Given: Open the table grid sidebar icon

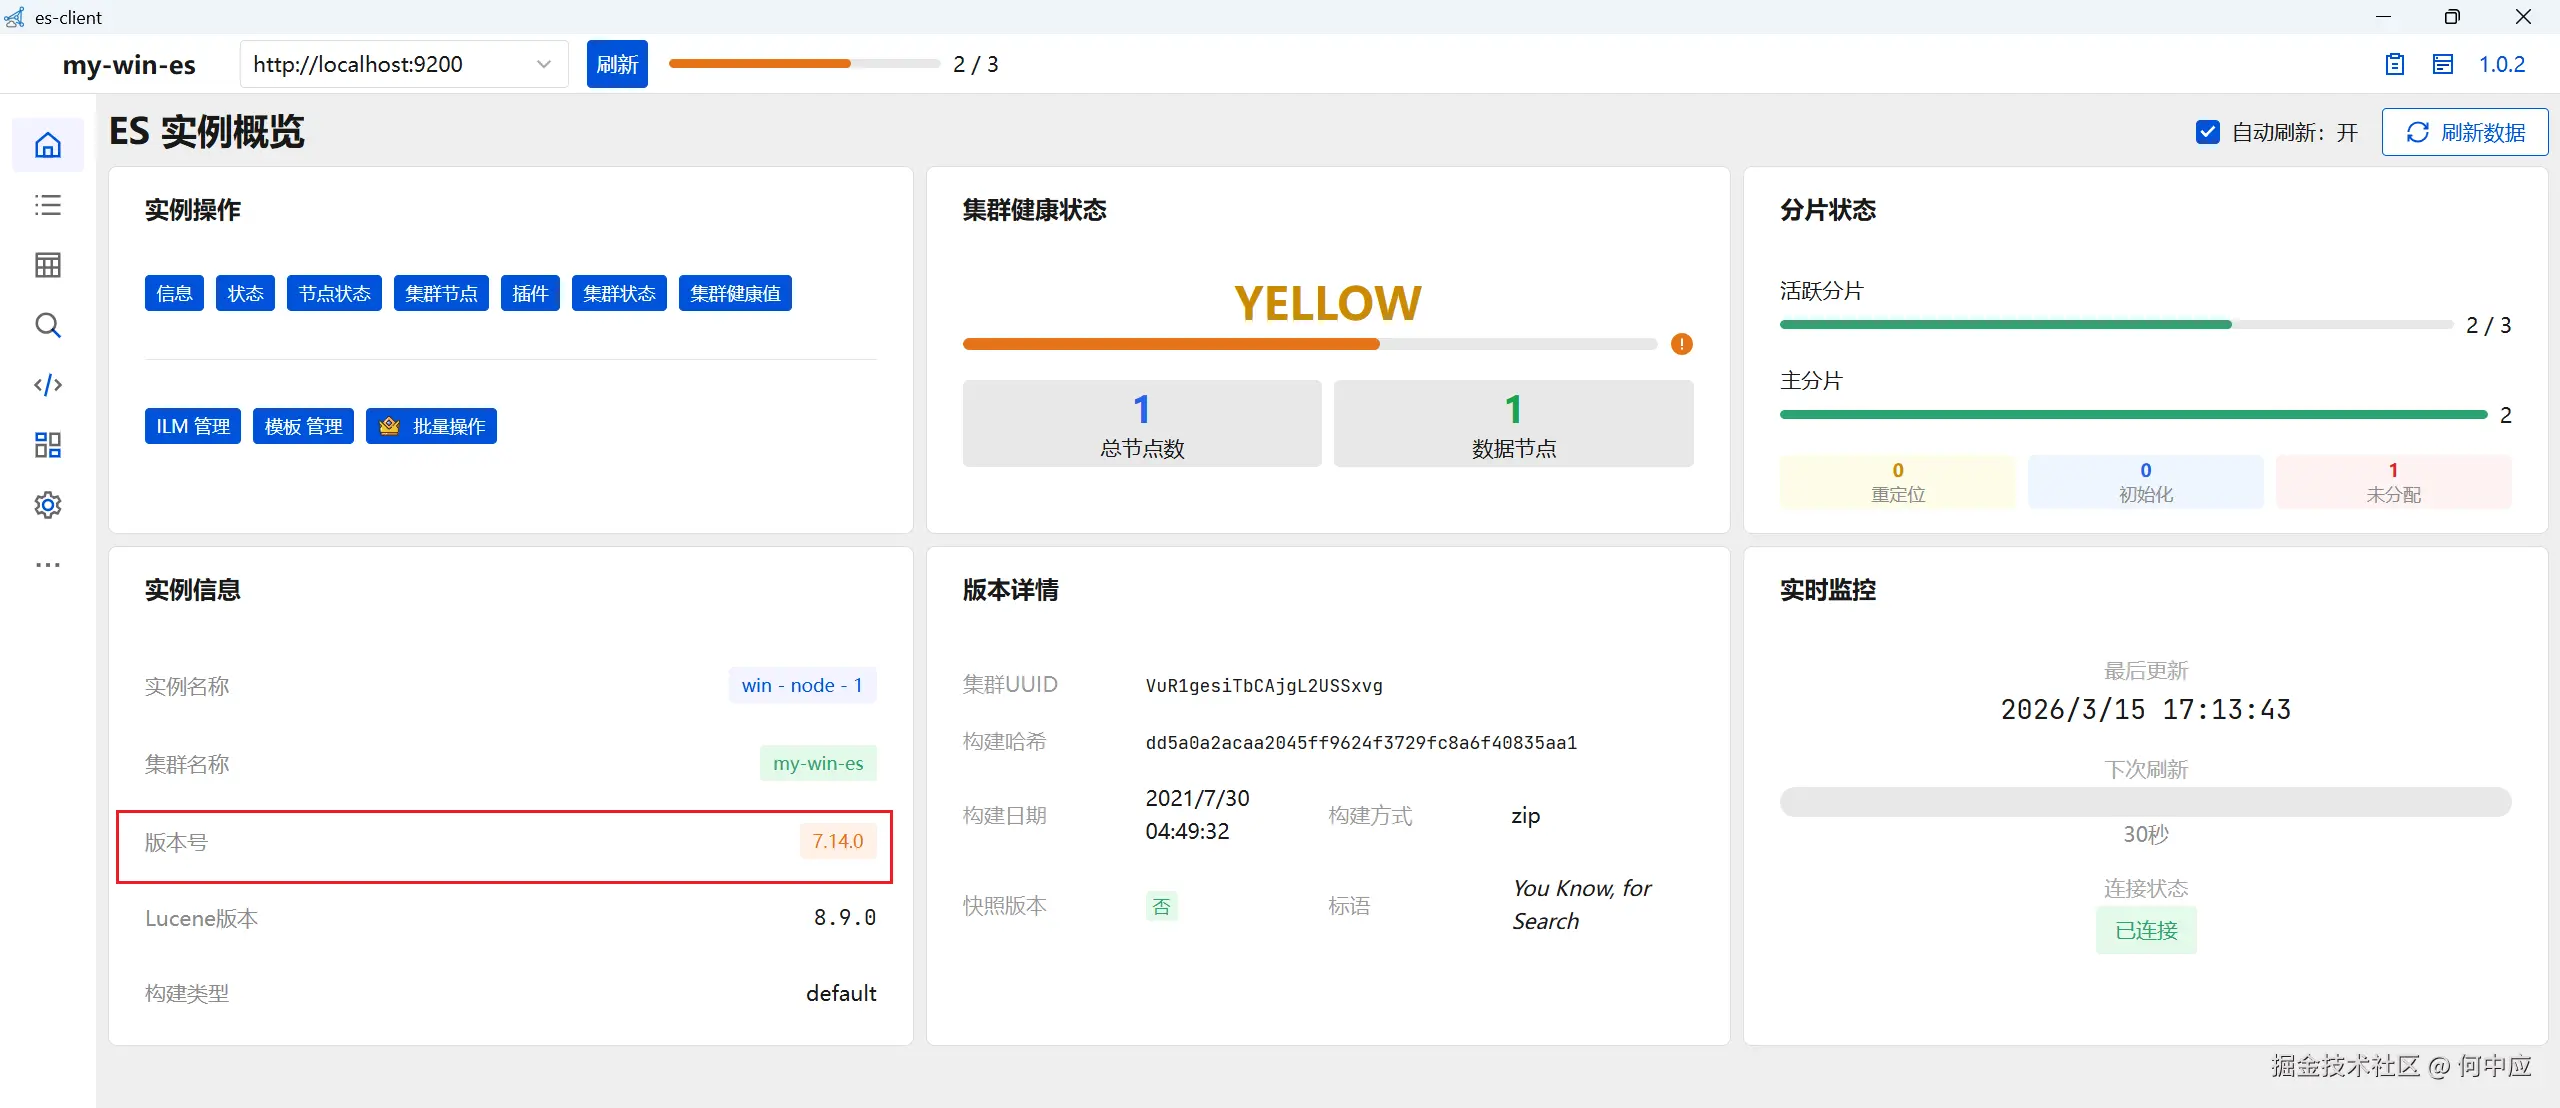Looking at the screenshot, I should [x=48, y=265].
